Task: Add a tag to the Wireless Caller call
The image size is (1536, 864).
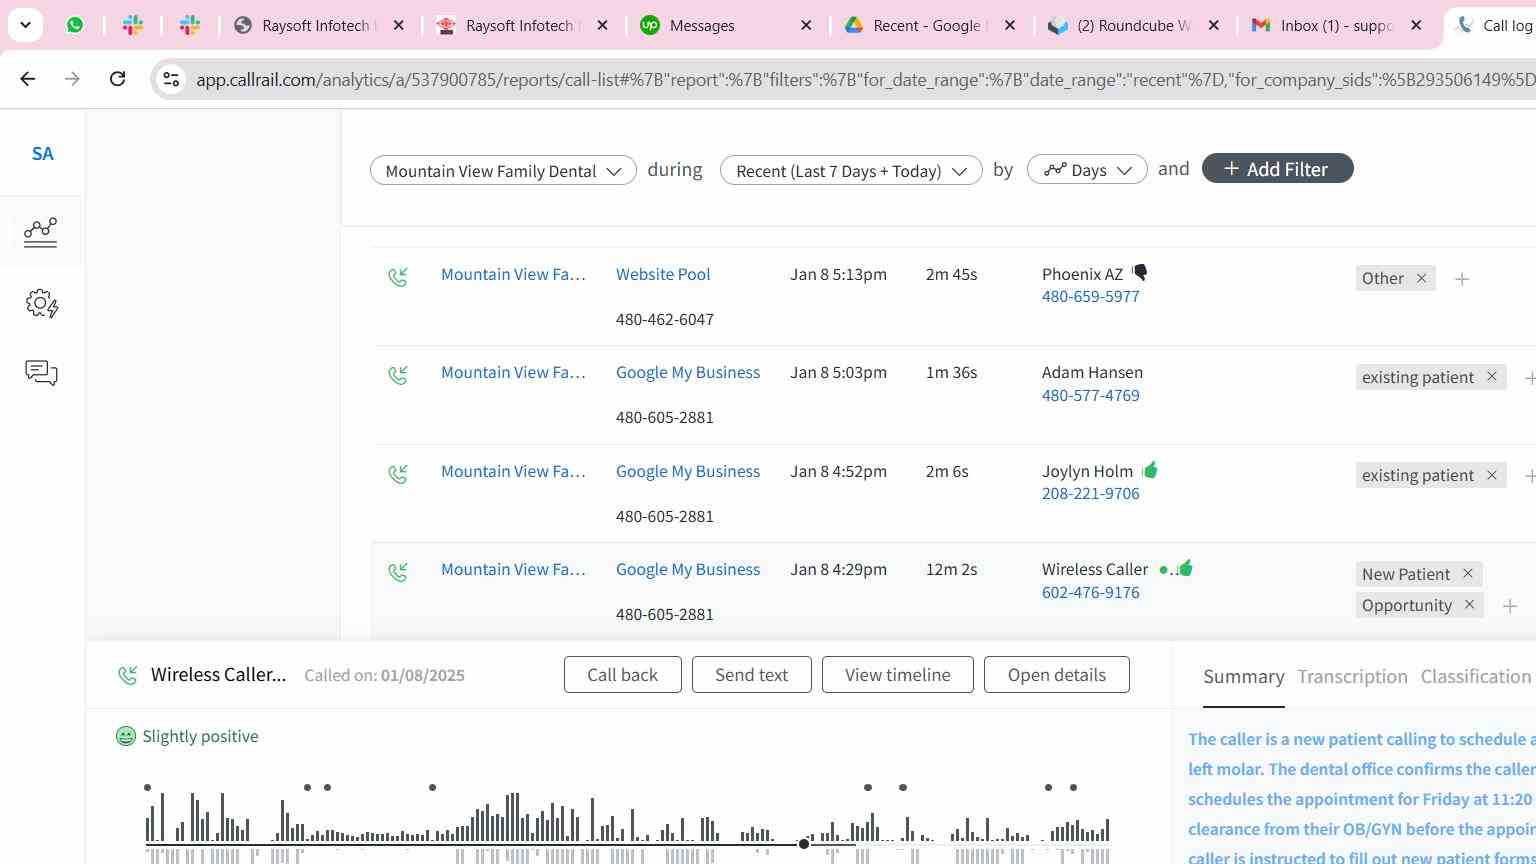Action: click(1510, 606)
